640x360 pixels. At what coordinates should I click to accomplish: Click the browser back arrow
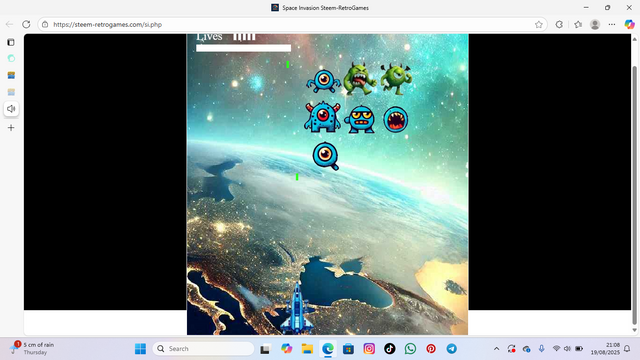[9, 24]
